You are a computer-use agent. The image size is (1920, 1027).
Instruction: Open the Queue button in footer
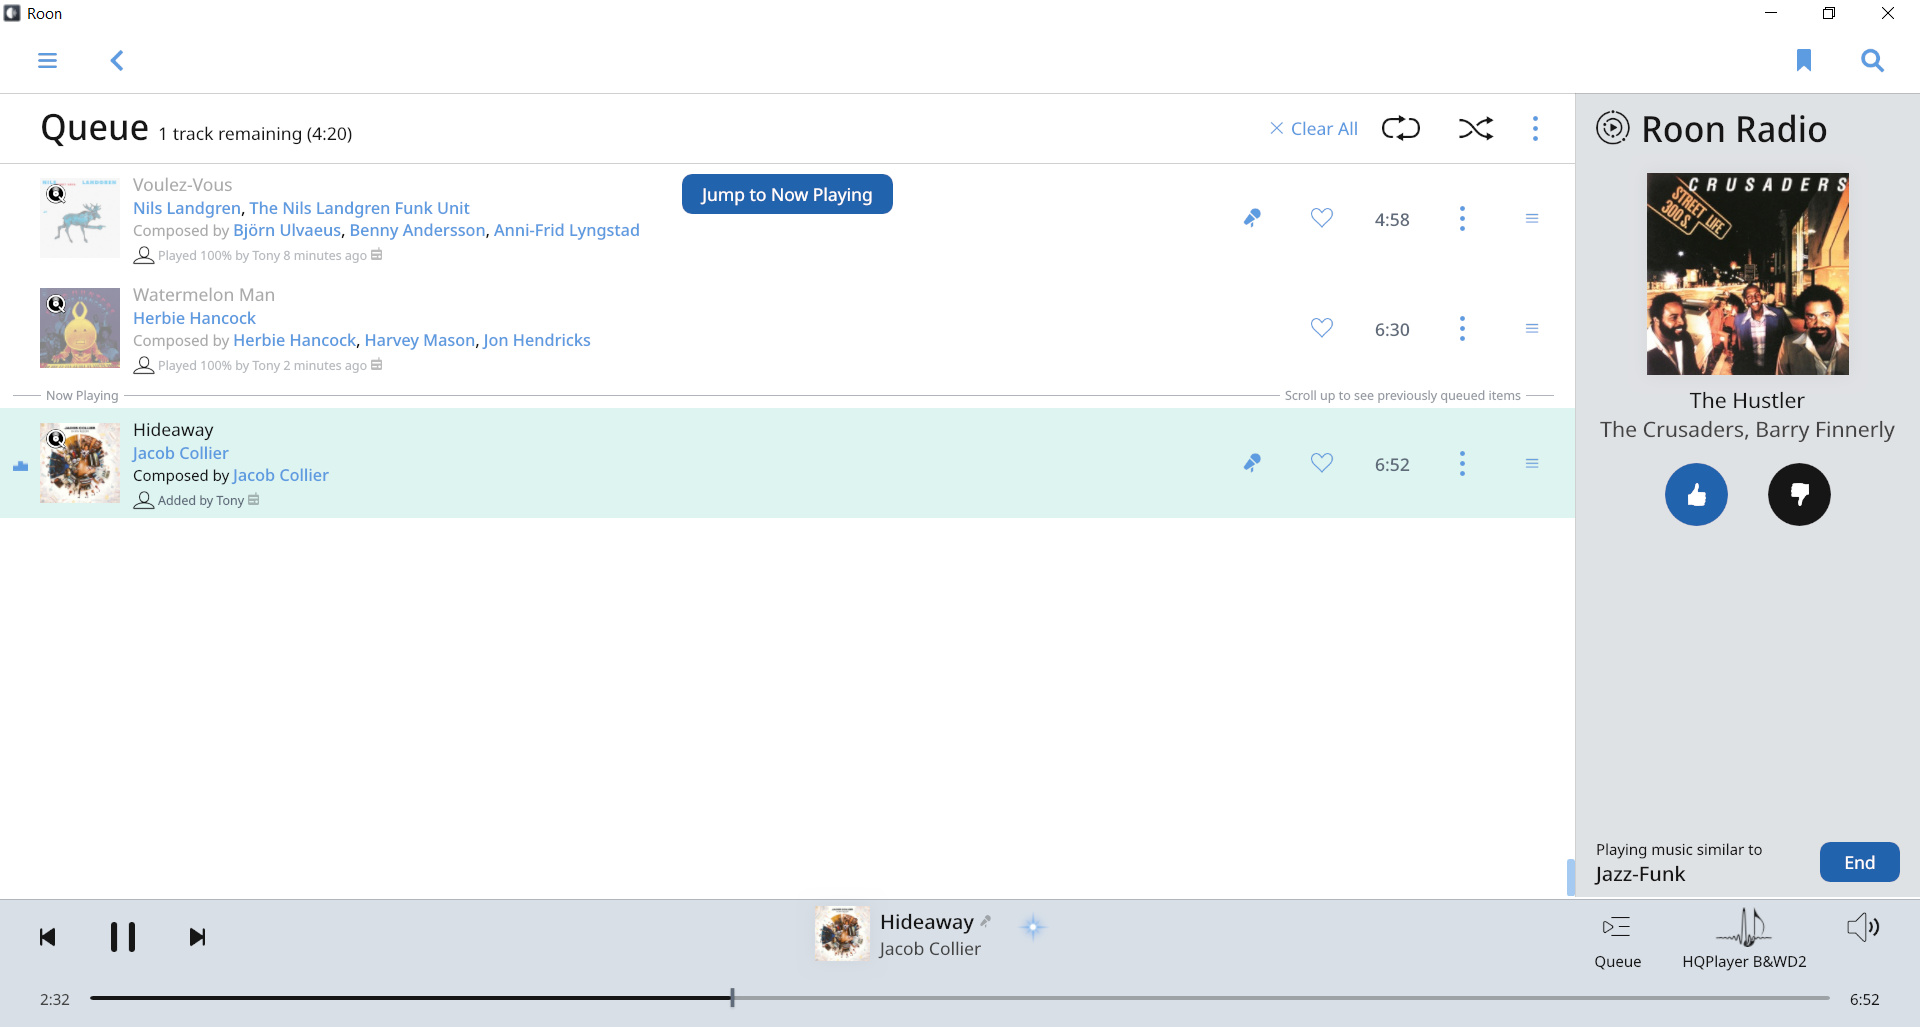[x=1617, y=941]
